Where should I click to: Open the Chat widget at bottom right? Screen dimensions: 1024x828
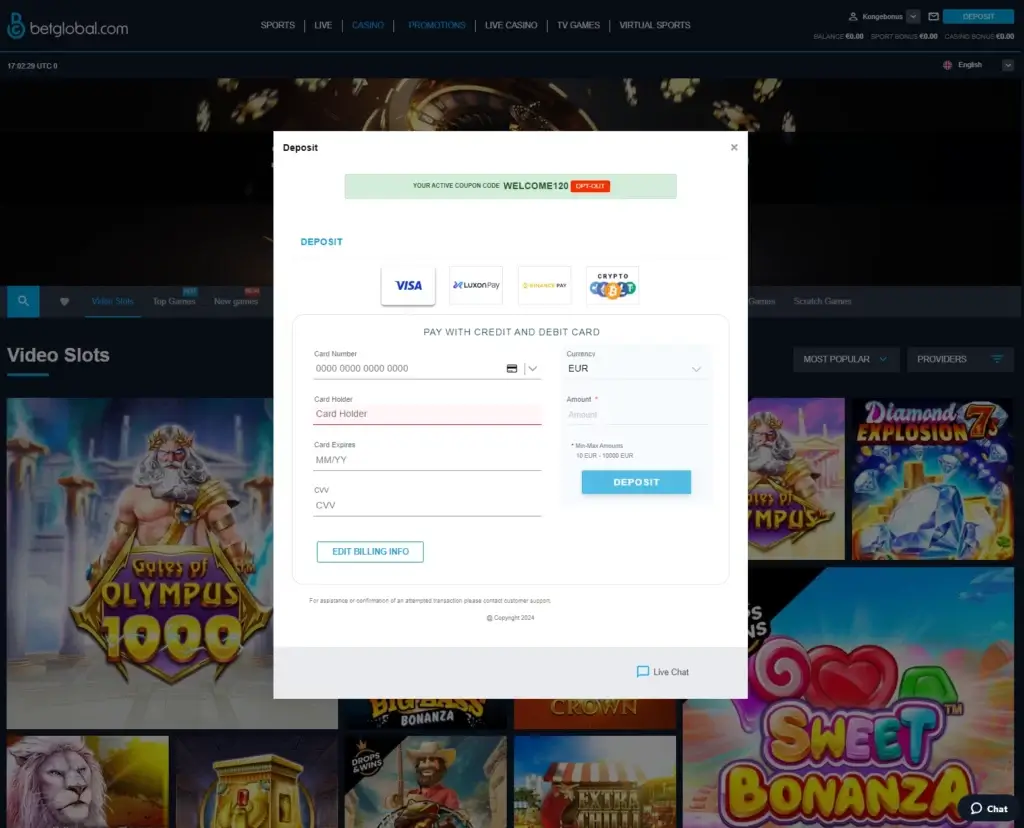click(989, 808)
